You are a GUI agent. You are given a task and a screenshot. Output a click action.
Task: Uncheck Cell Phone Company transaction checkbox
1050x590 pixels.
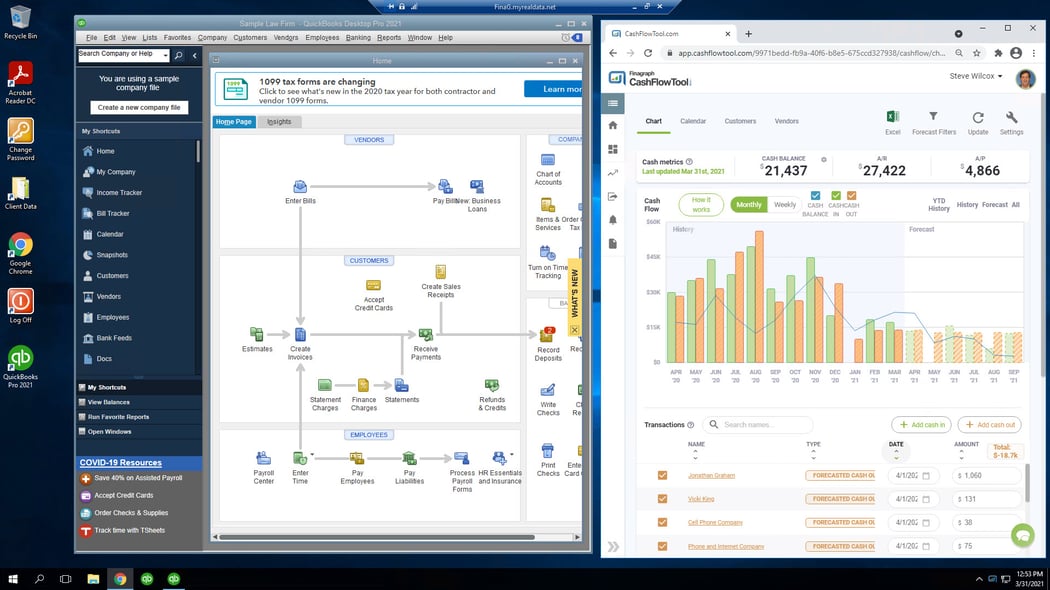coord(662,522)
